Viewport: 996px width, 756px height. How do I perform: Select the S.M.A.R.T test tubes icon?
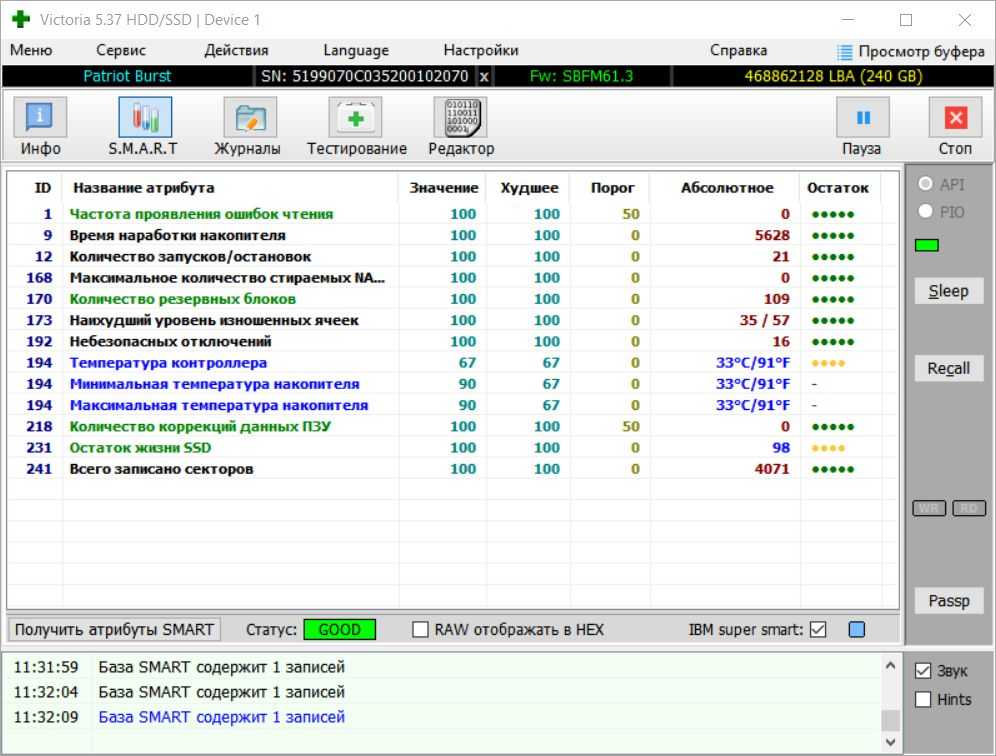(x=145, y=118)
